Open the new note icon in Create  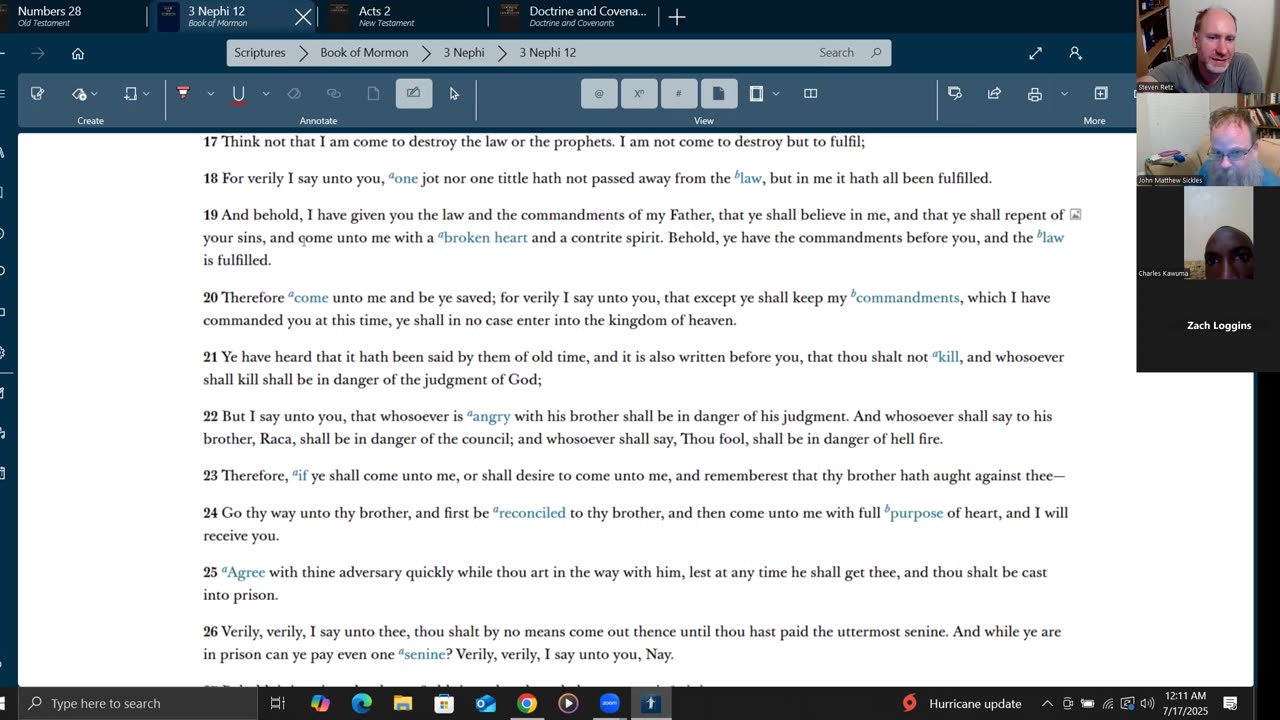(37, 93)
